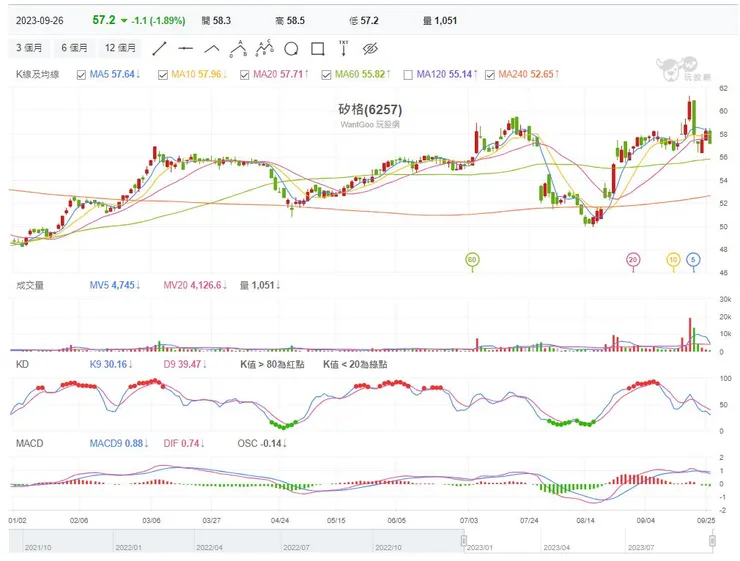Select the rectangle drawing tool

point(318,48)
